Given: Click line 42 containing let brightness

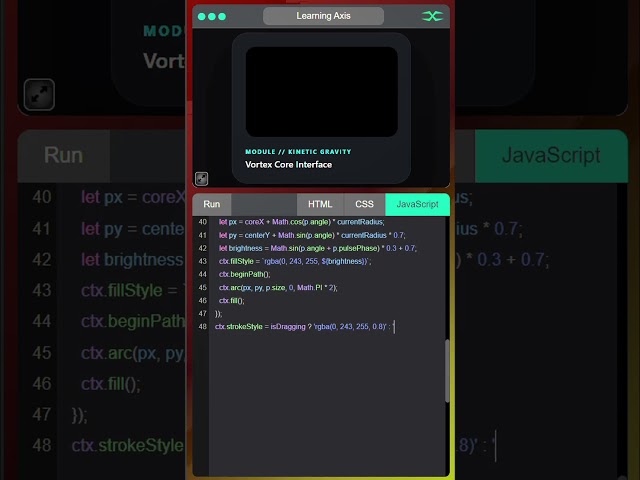Looking at the screenshot, I should pyautogui.click(x=318, y=248).
